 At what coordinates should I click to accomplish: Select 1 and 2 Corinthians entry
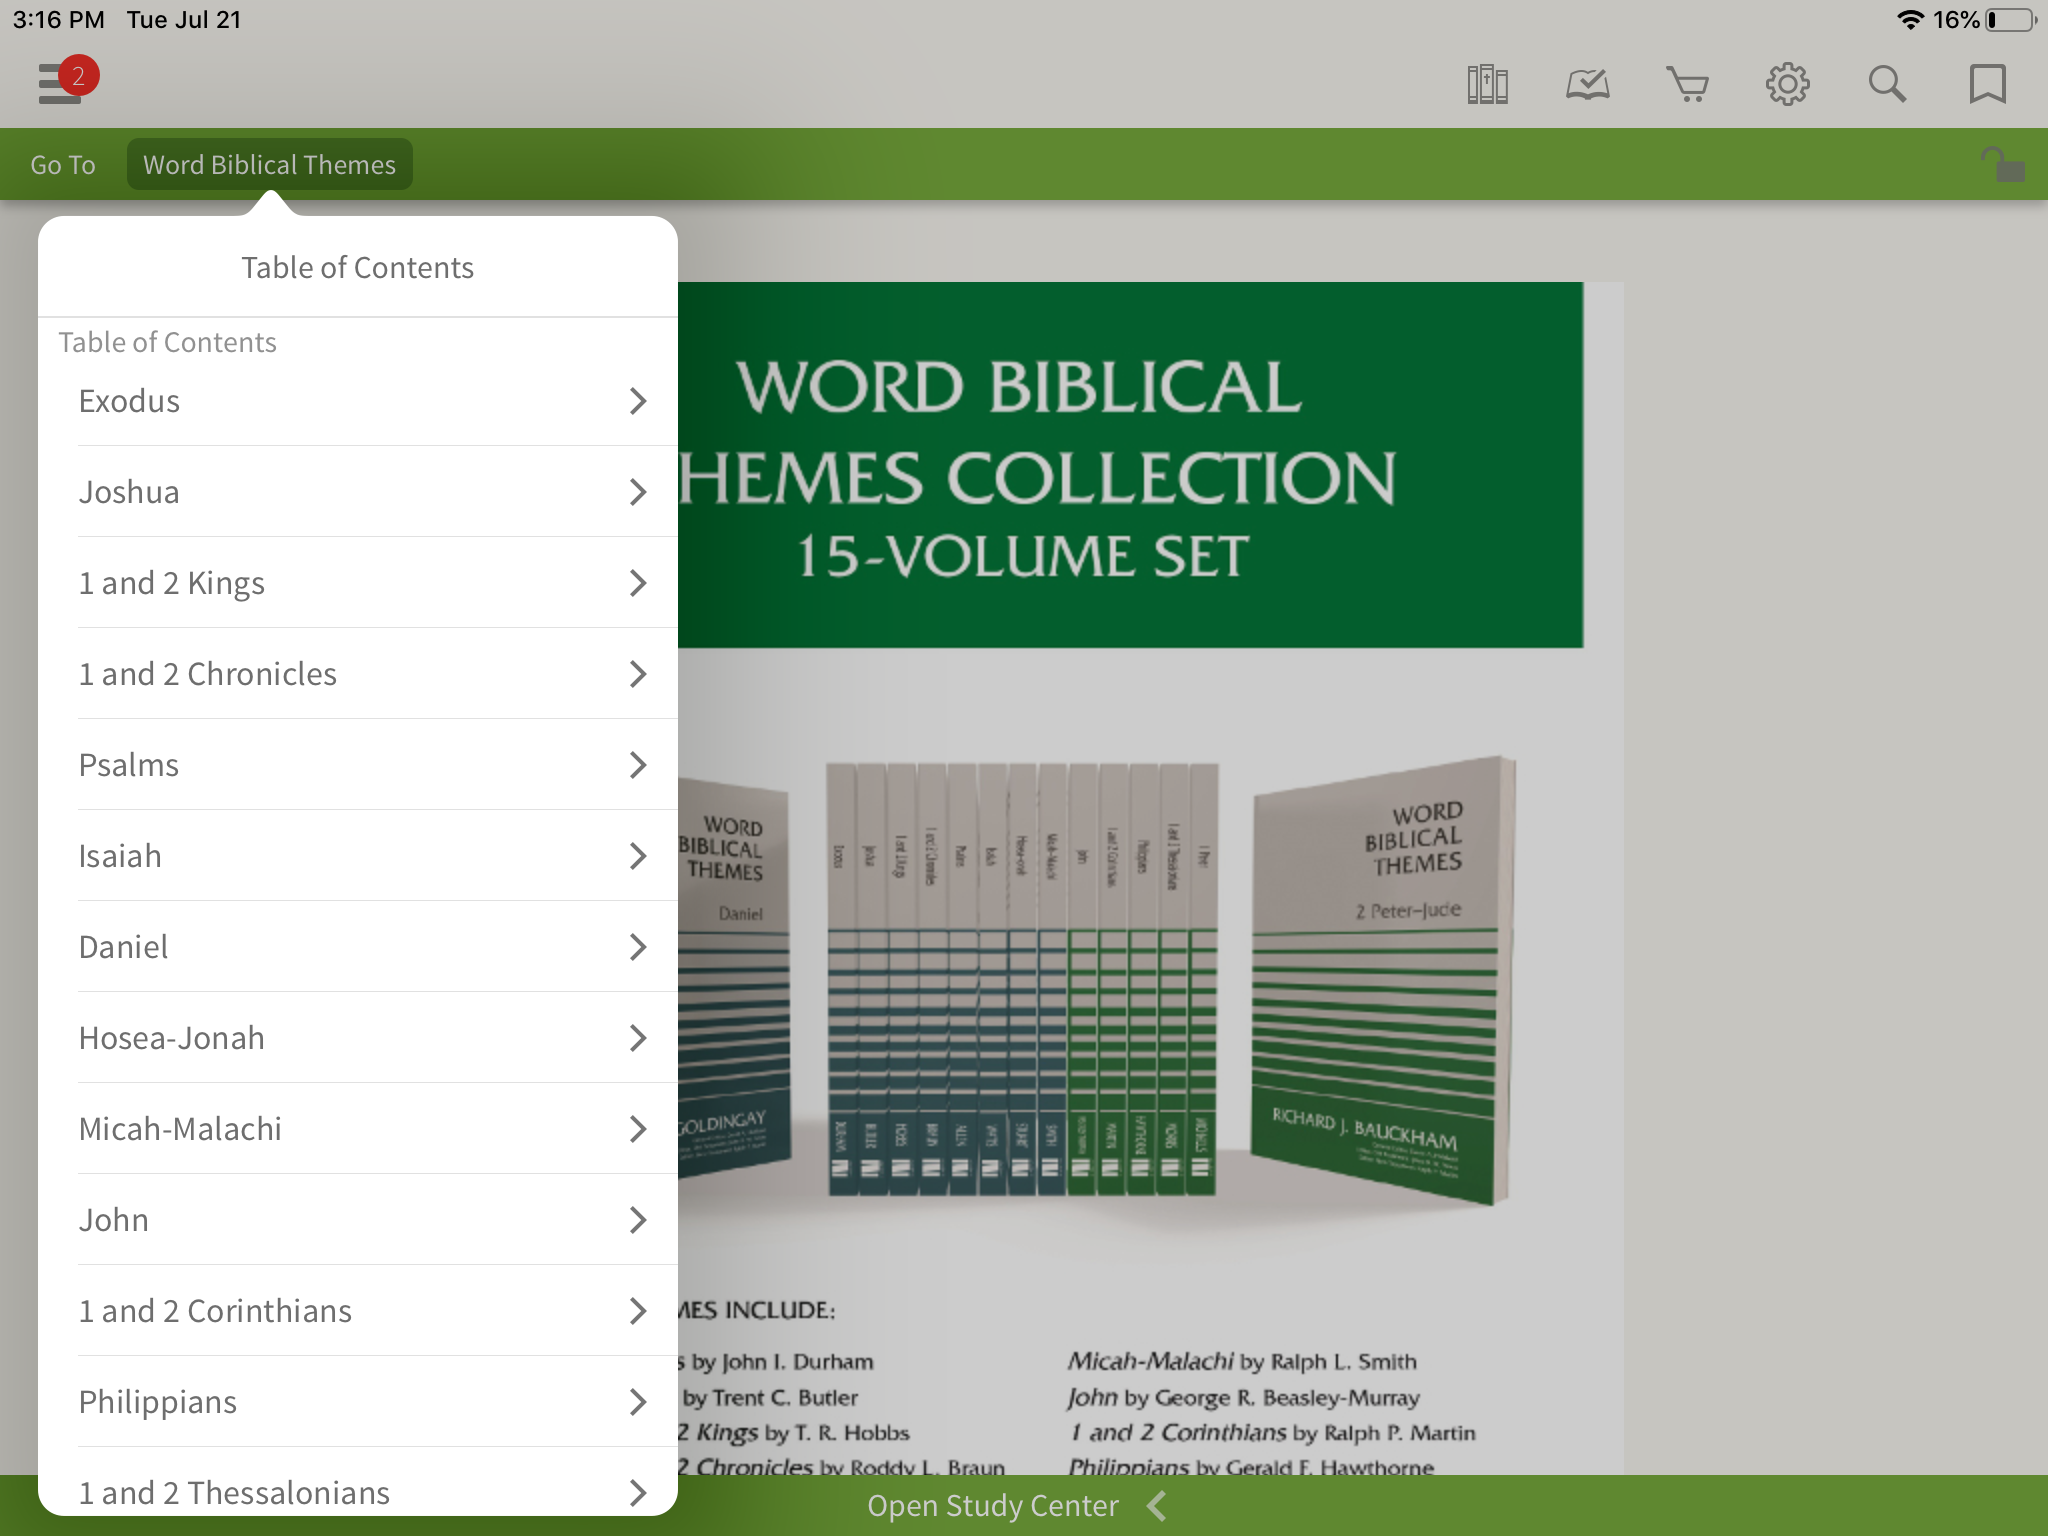point(358,1311)
